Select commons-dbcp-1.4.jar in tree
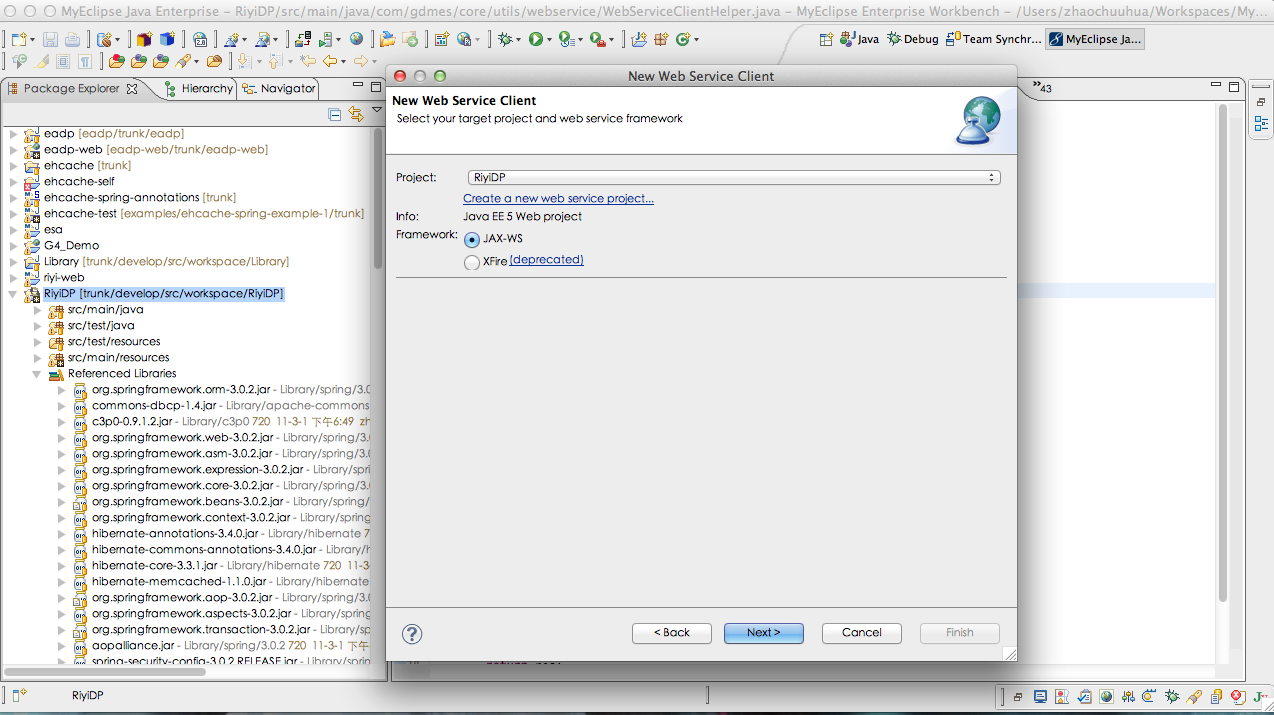 point(154,406)
